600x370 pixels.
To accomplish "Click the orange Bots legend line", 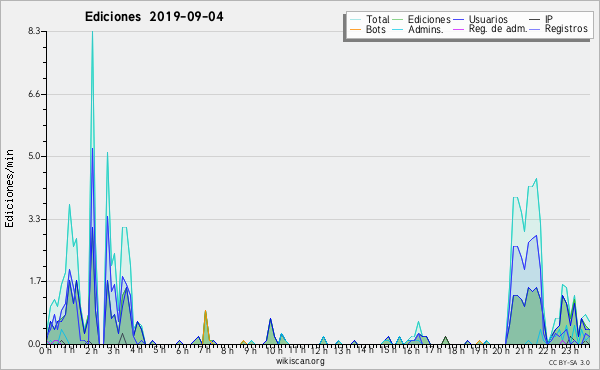I will coord(355,29).
